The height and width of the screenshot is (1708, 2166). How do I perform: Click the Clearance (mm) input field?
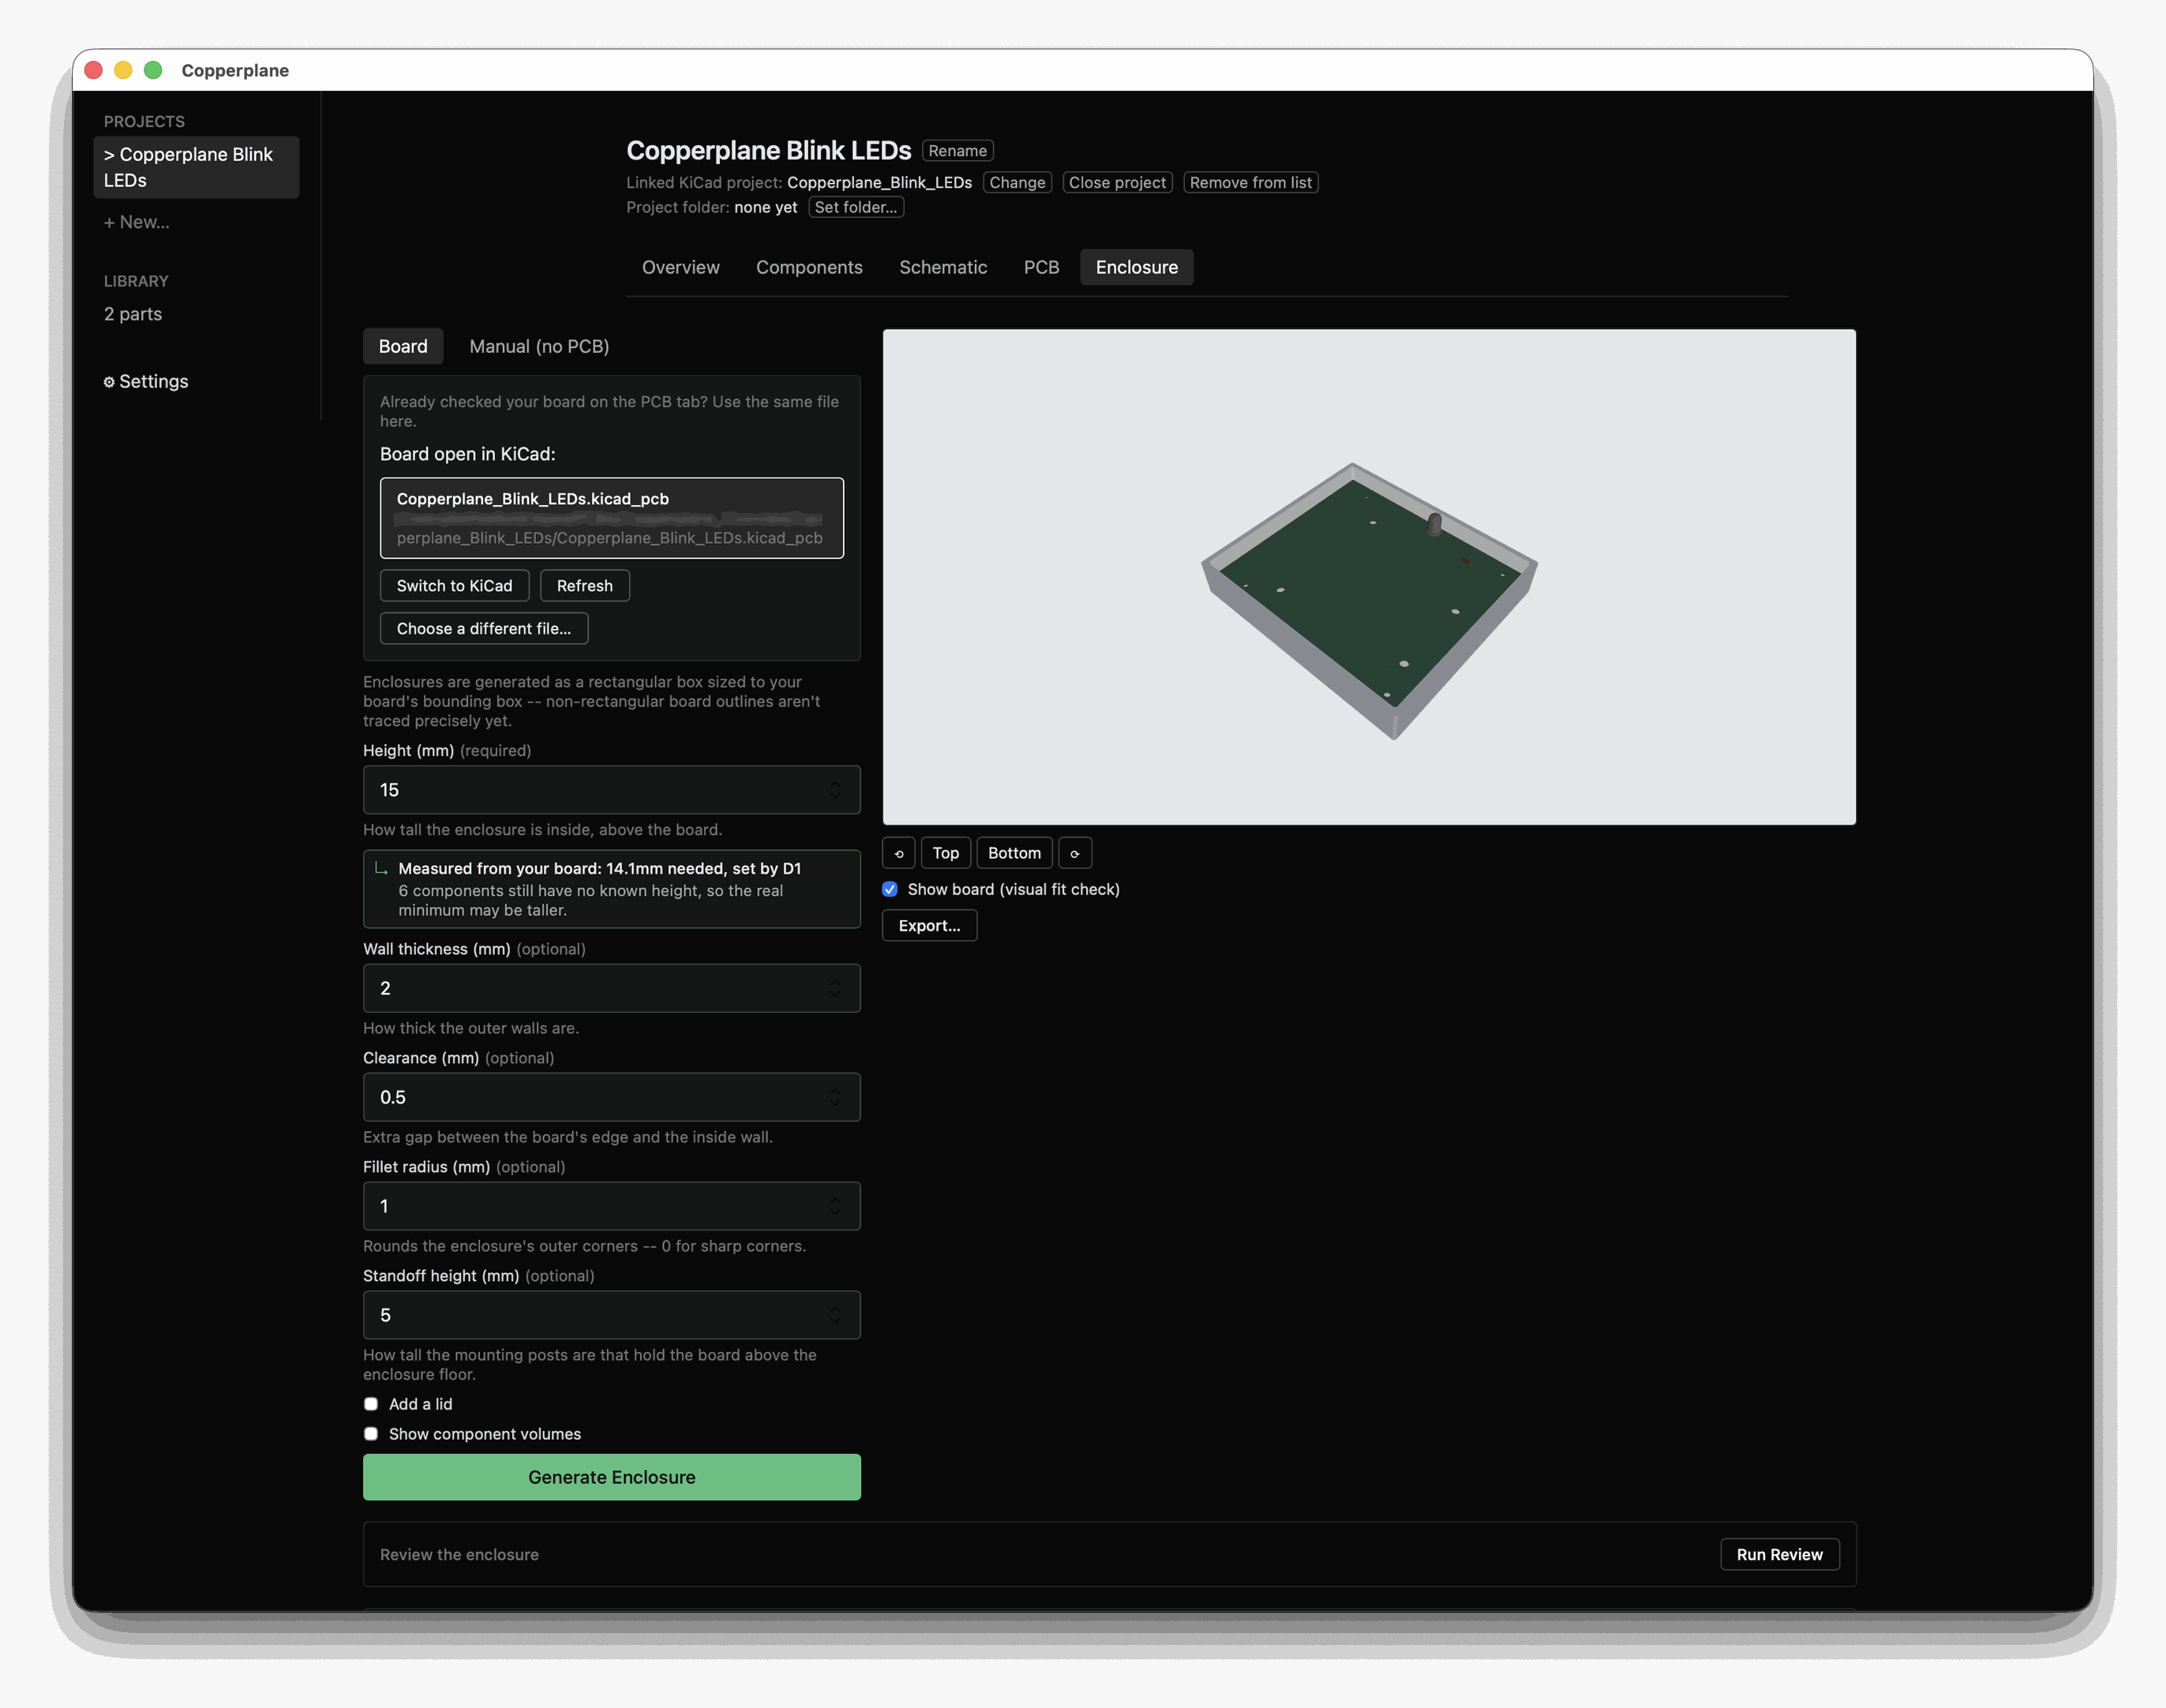pos(611,1097)
